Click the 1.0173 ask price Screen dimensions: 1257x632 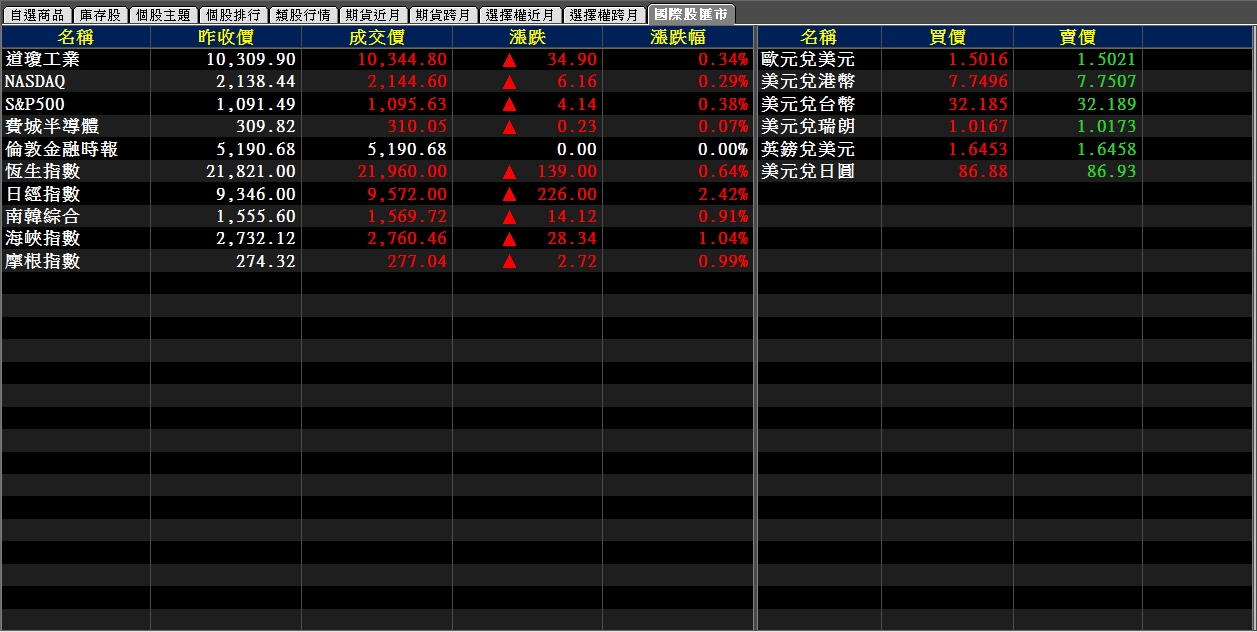[x=1107, y=127]
